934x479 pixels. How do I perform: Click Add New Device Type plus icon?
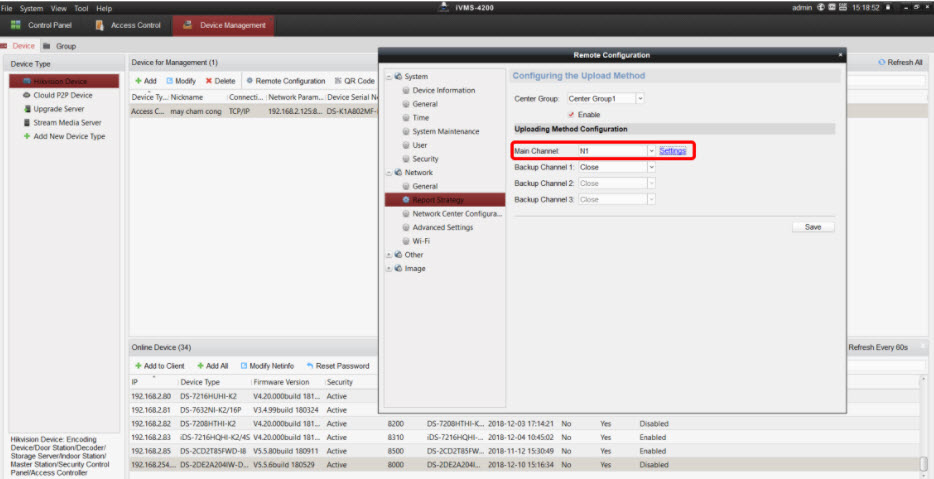pyautogui.click(x=27, y=137)
